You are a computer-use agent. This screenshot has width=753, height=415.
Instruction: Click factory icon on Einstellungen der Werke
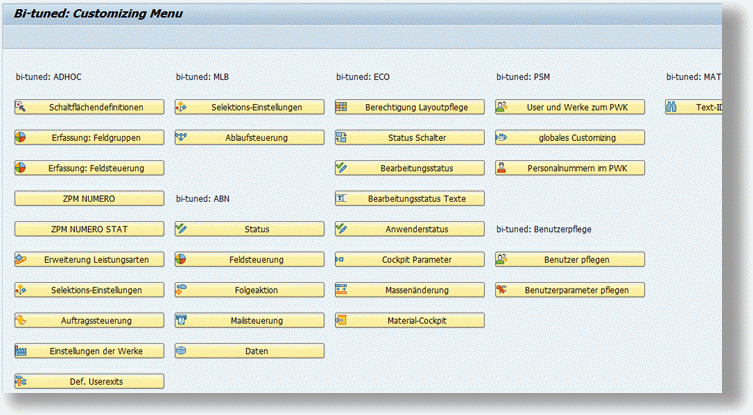click(x=21, y=351)
